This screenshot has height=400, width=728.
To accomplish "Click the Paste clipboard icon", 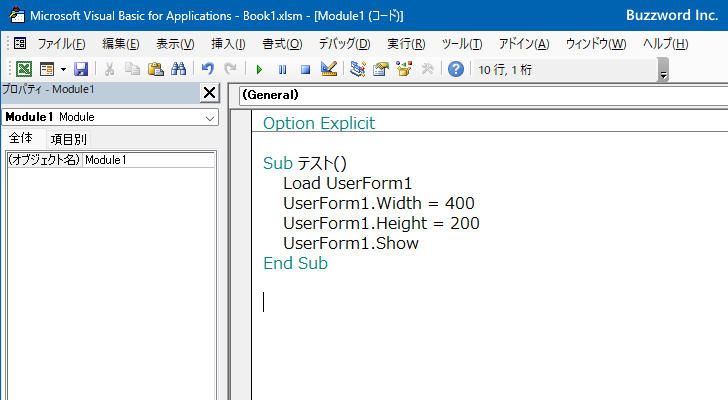I will click(156, 69).
